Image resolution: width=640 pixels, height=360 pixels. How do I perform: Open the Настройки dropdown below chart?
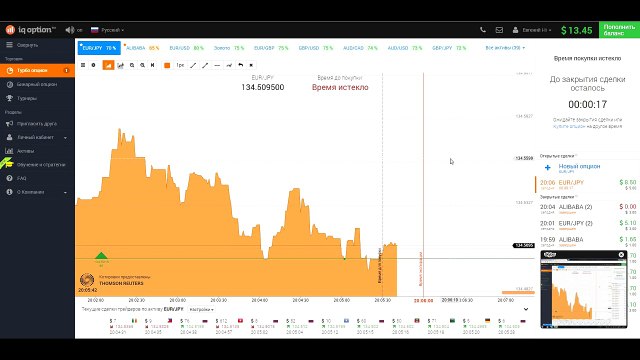pyautogui.click(x=201, y=309)
